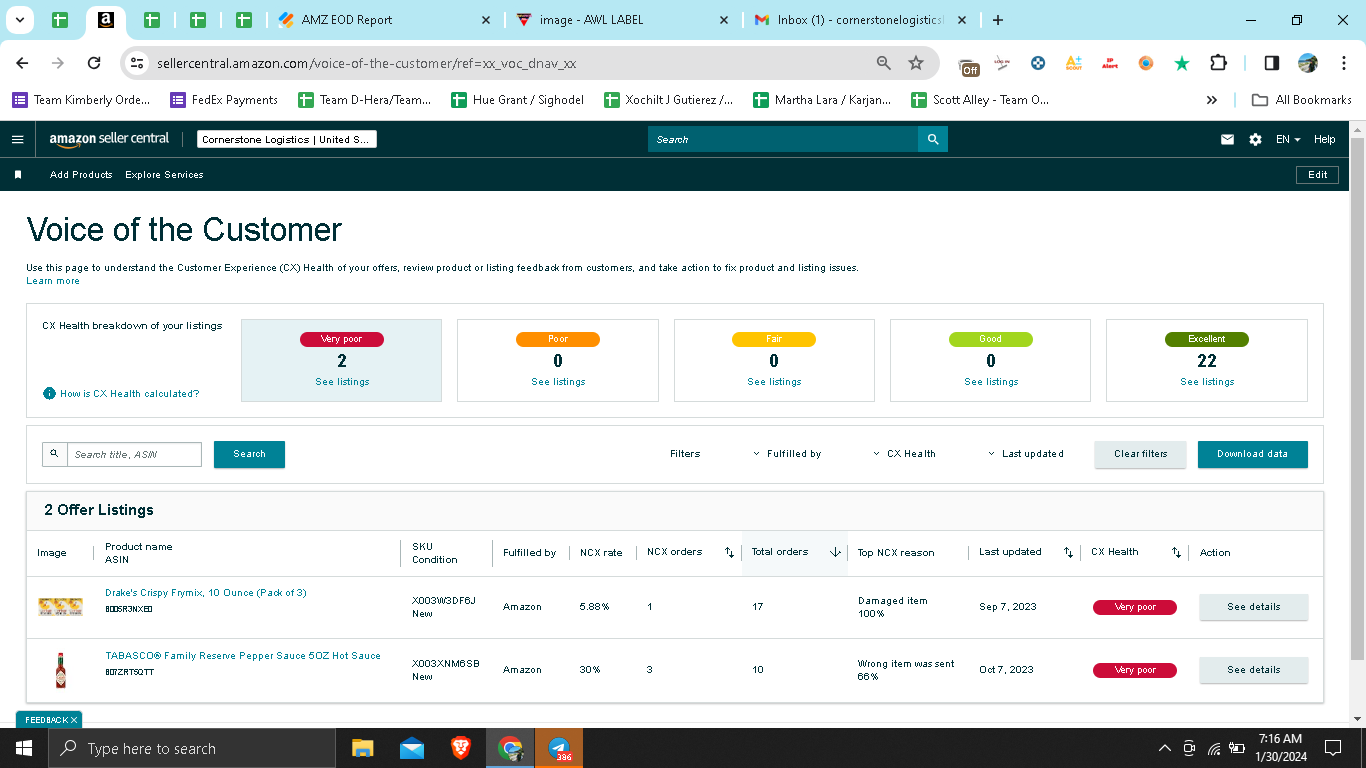Open the EN language dropdown

pos(1288,140)
